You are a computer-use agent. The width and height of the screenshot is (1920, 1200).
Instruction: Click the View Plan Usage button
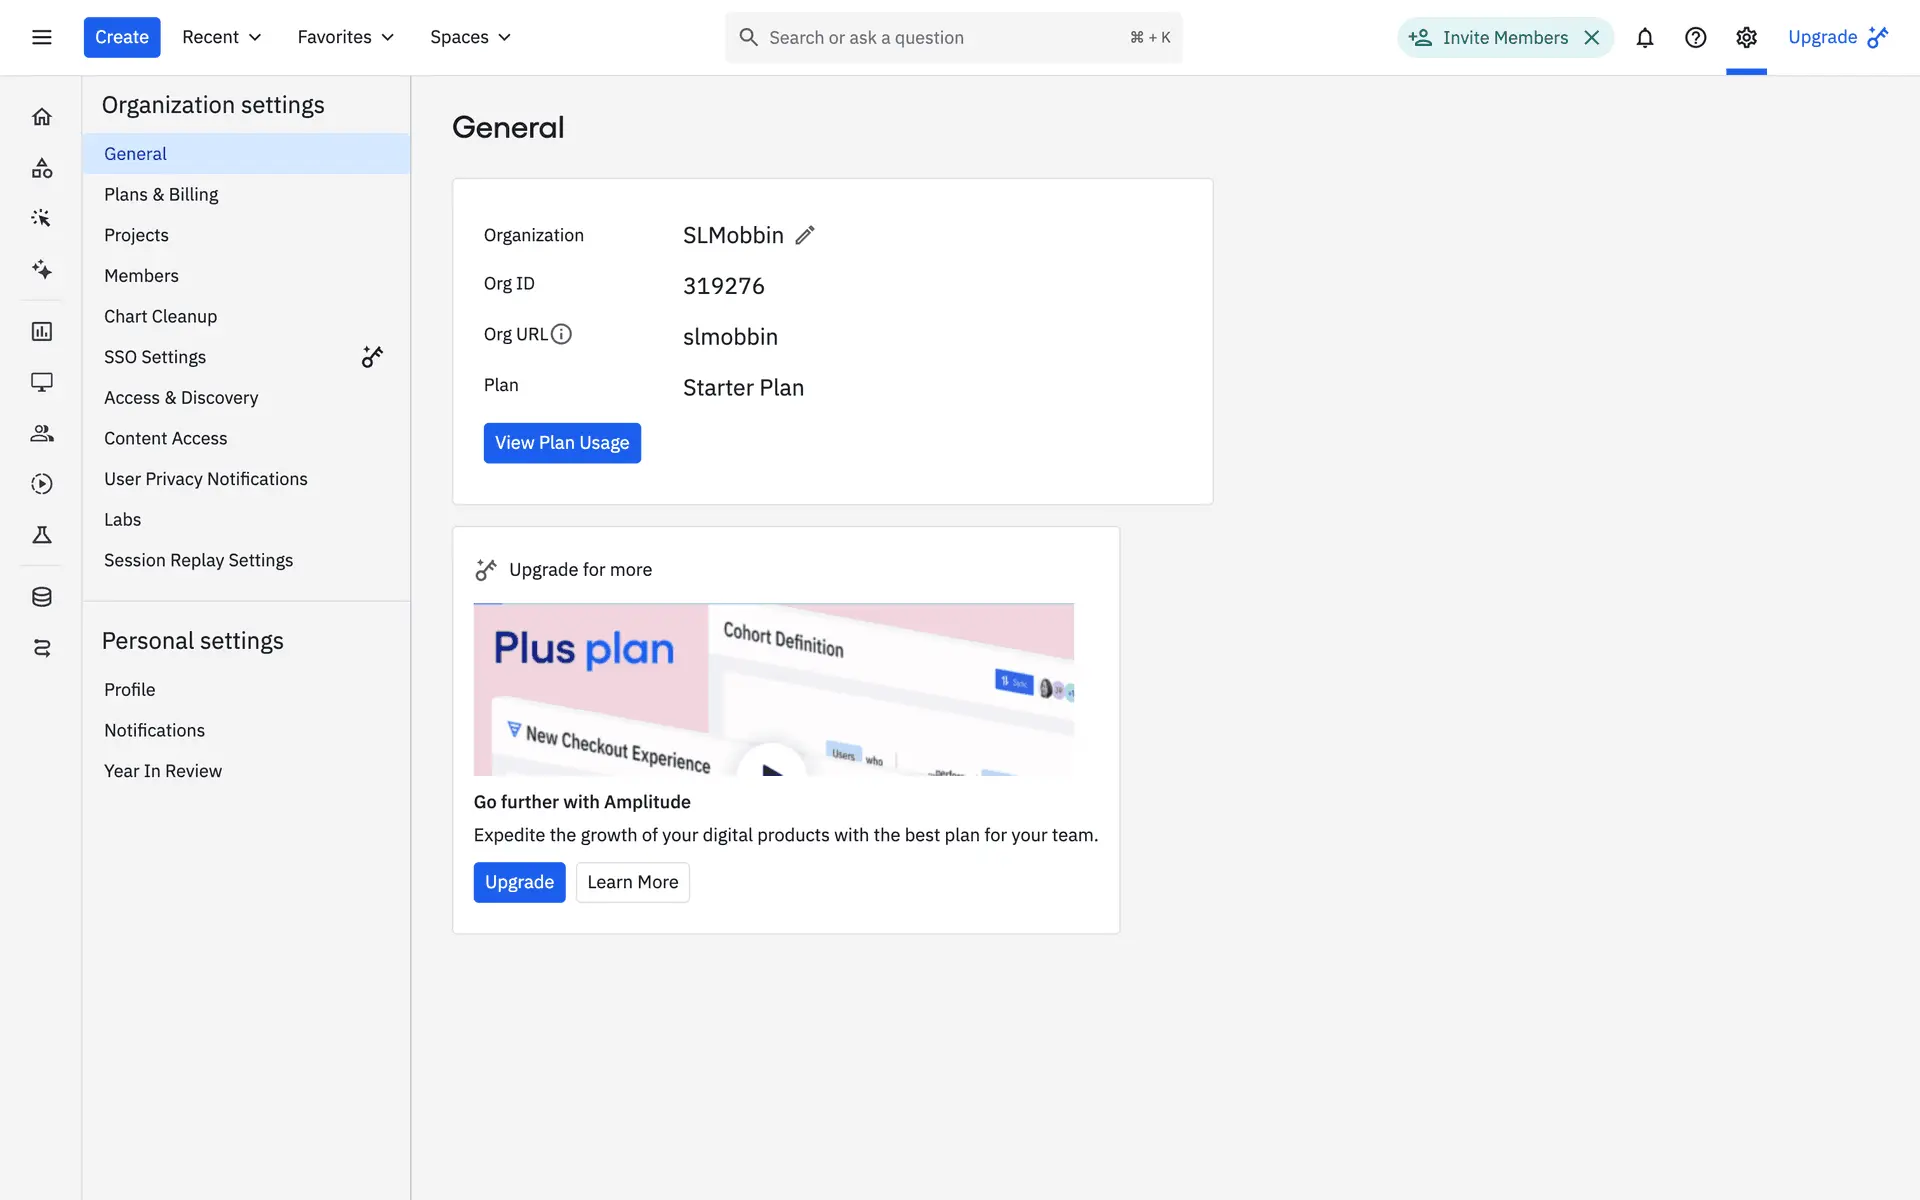562,443
